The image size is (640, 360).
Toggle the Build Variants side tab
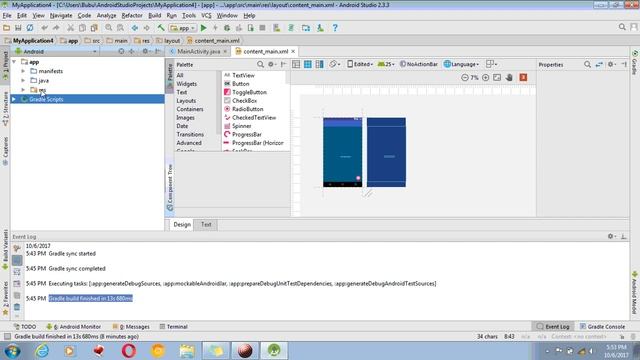(x=5, y=249)
